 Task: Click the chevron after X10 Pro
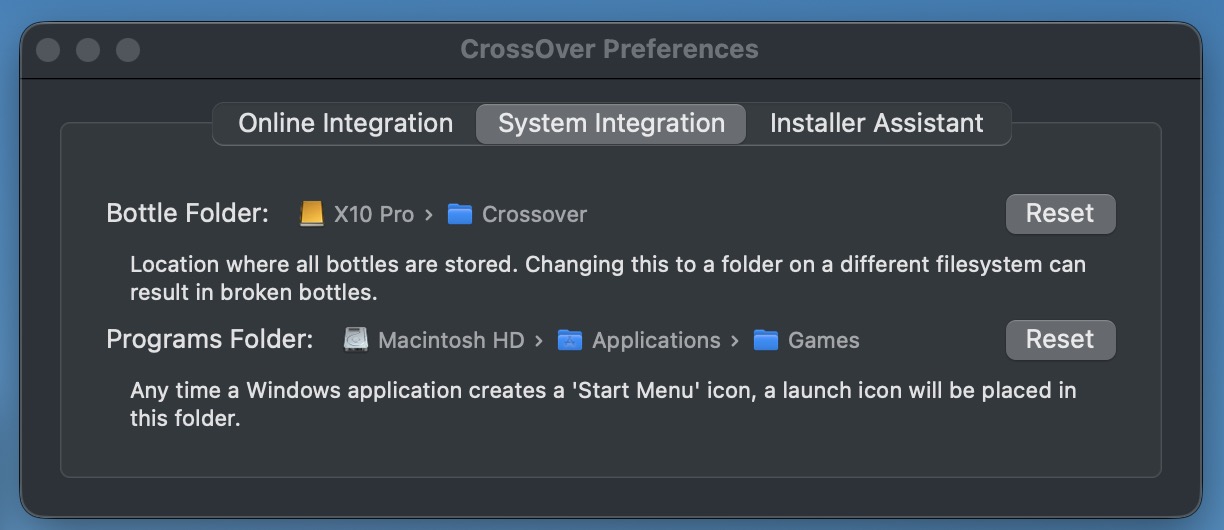(429, 214)
